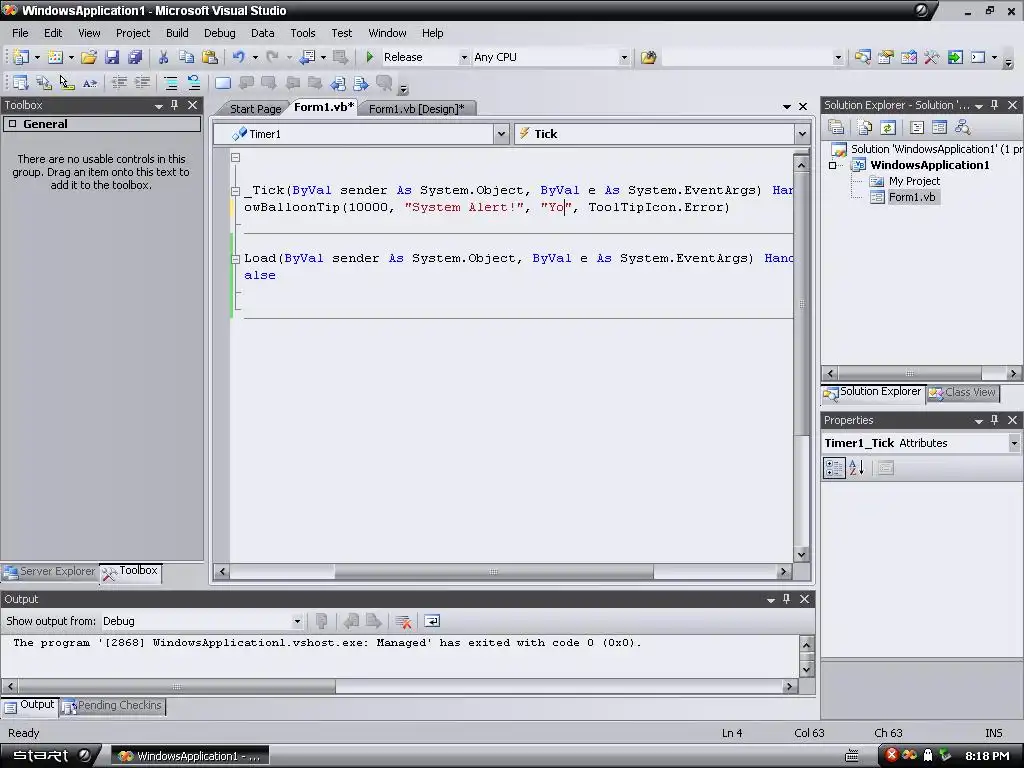Open the Show output from Debug dropdown
Viewport: 1024px width, 768px height.
pos(296,621)
